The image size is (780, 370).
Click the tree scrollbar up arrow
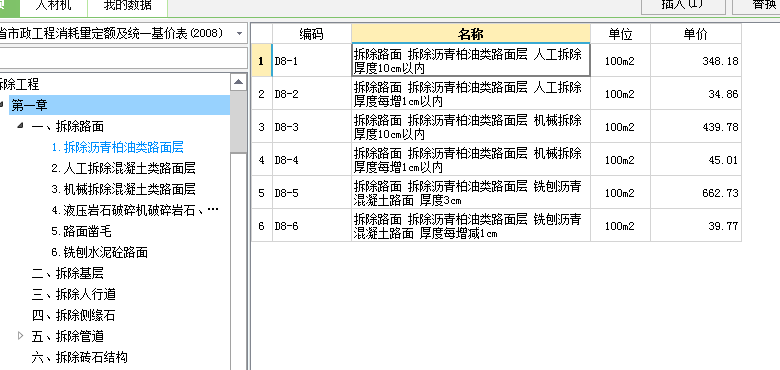click(239, 82)
